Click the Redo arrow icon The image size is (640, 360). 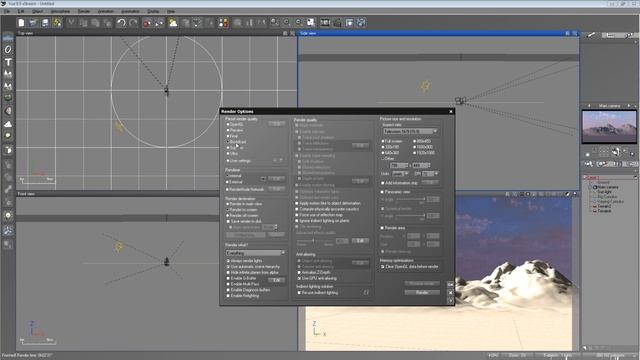(133, 22)
